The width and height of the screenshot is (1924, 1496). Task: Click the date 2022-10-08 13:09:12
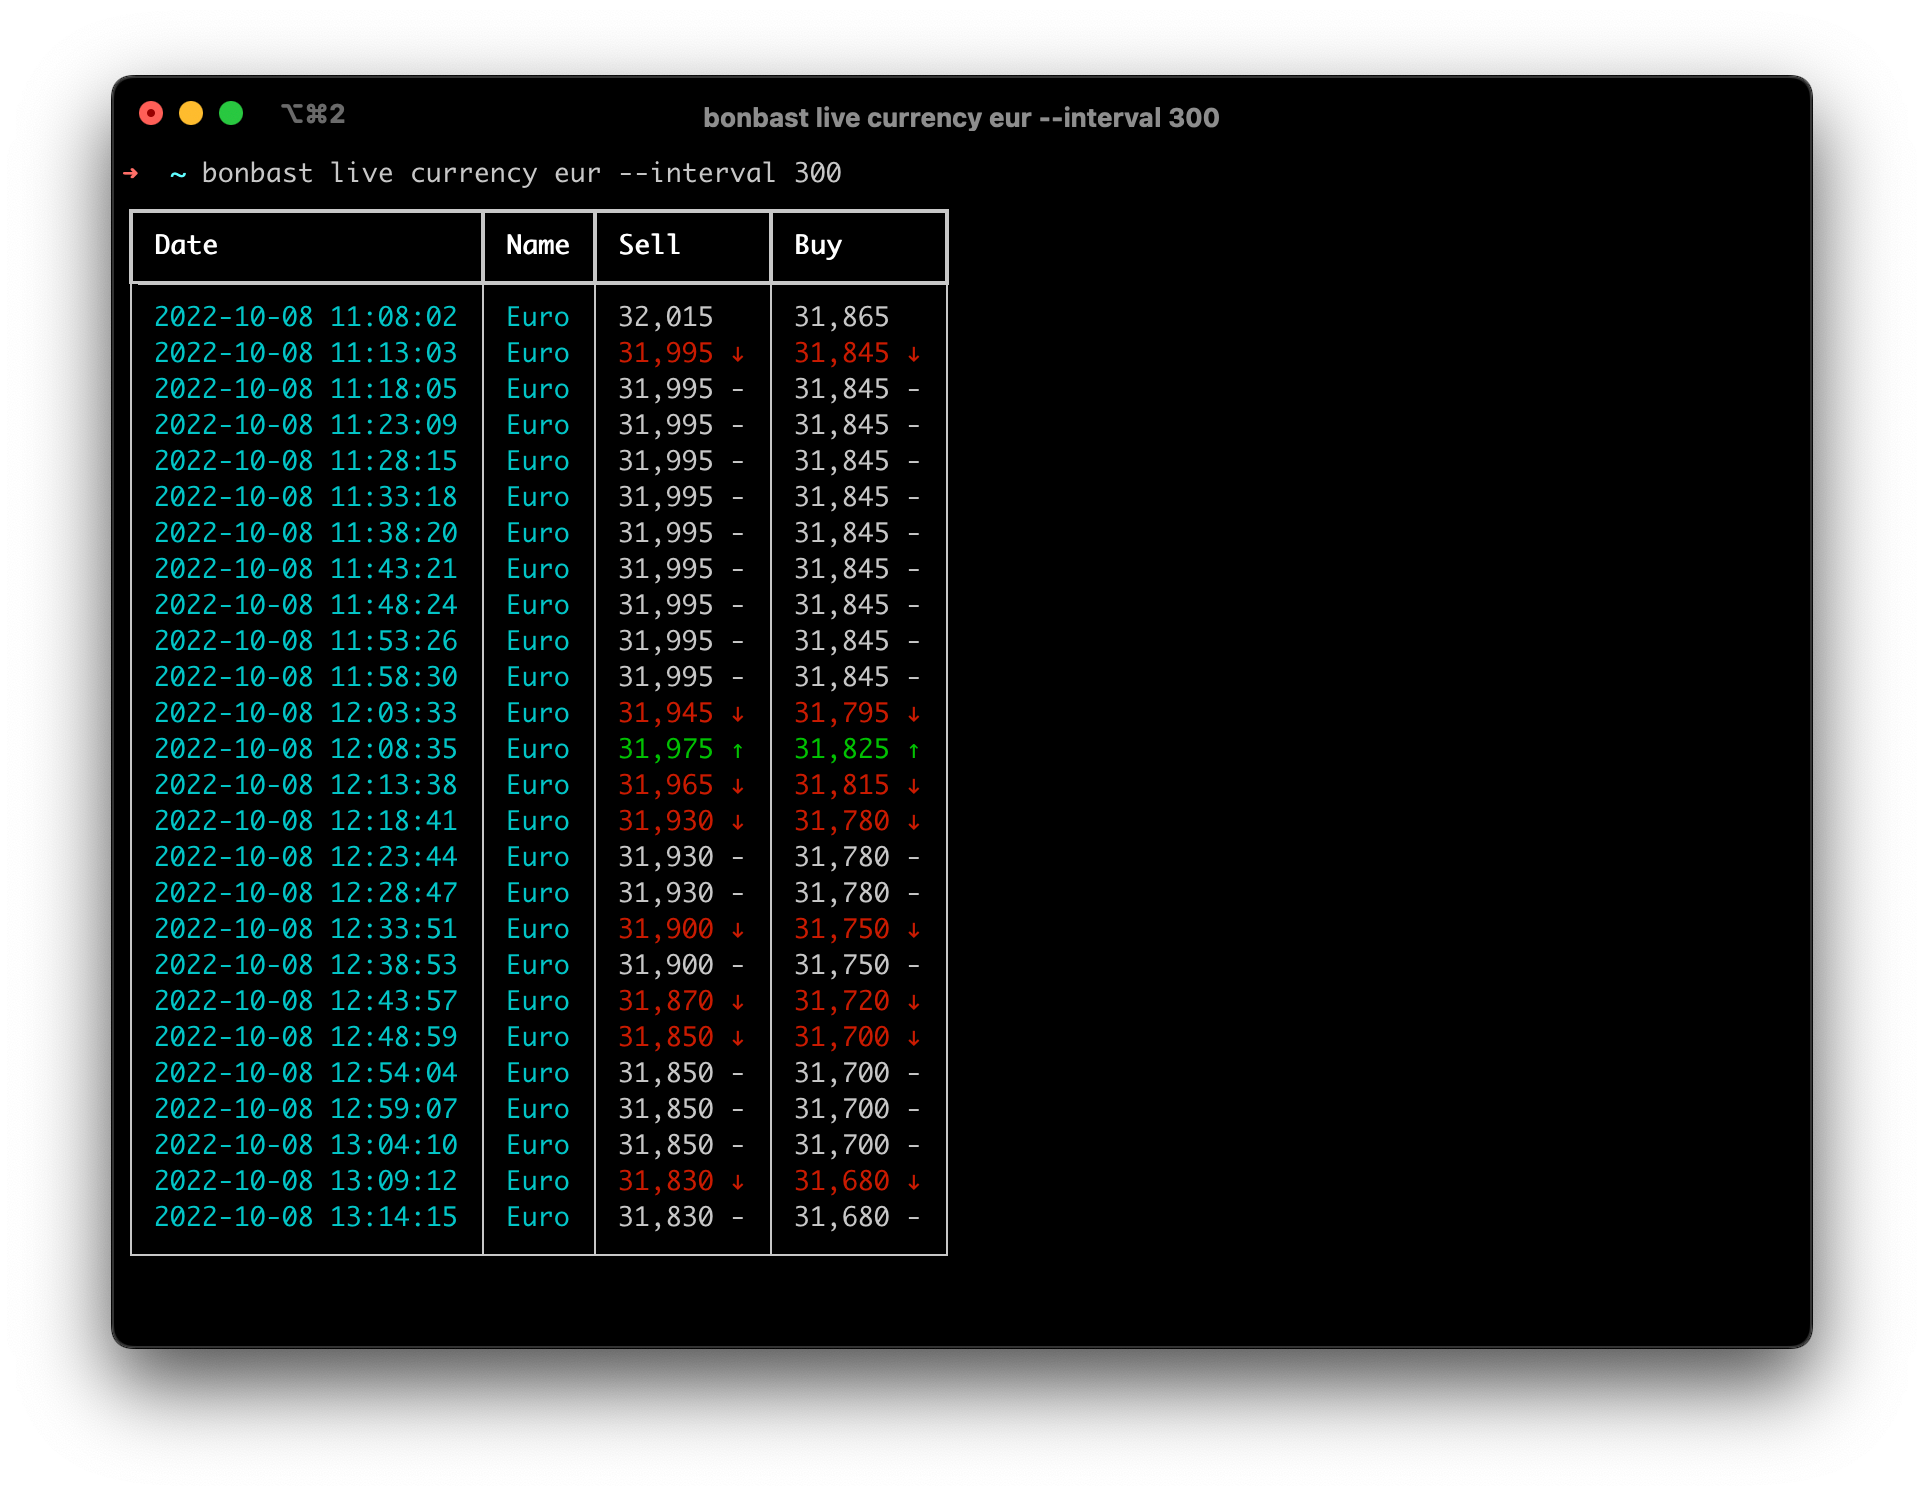tap(306, 1181)
